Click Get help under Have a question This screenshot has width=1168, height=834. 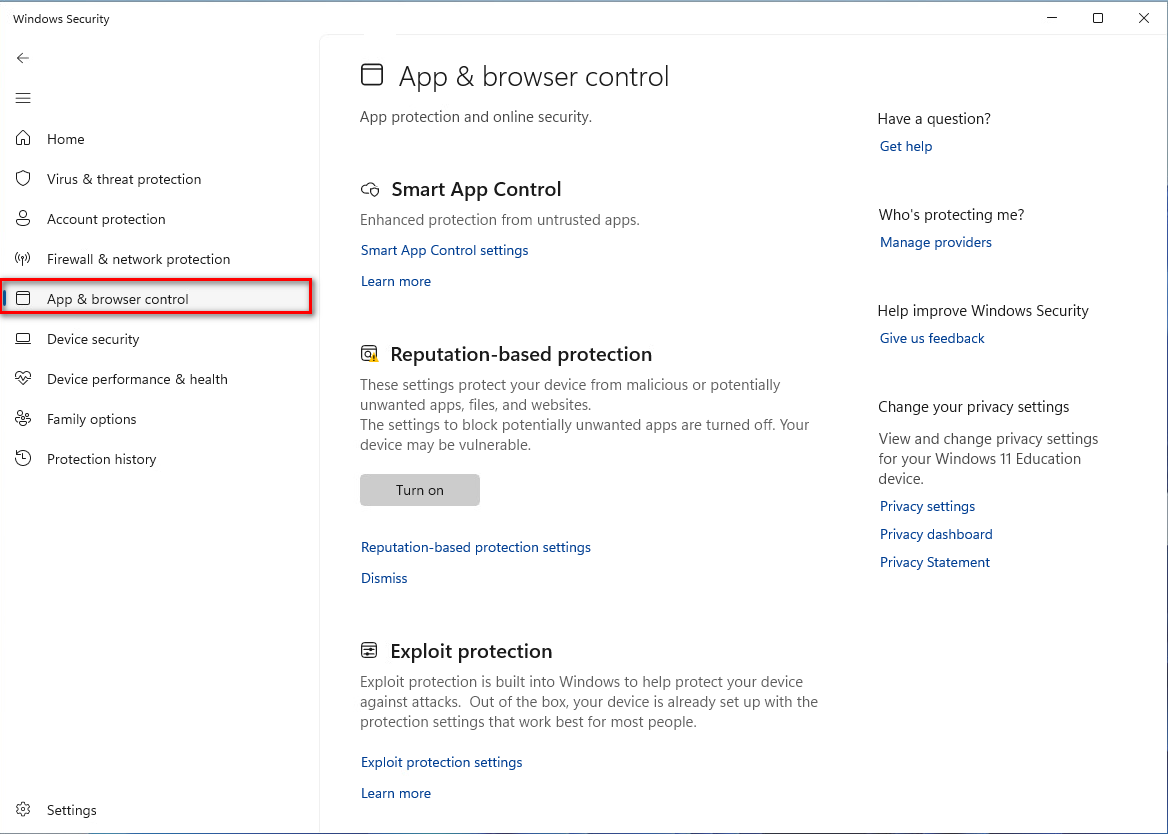tap(905, 146)
